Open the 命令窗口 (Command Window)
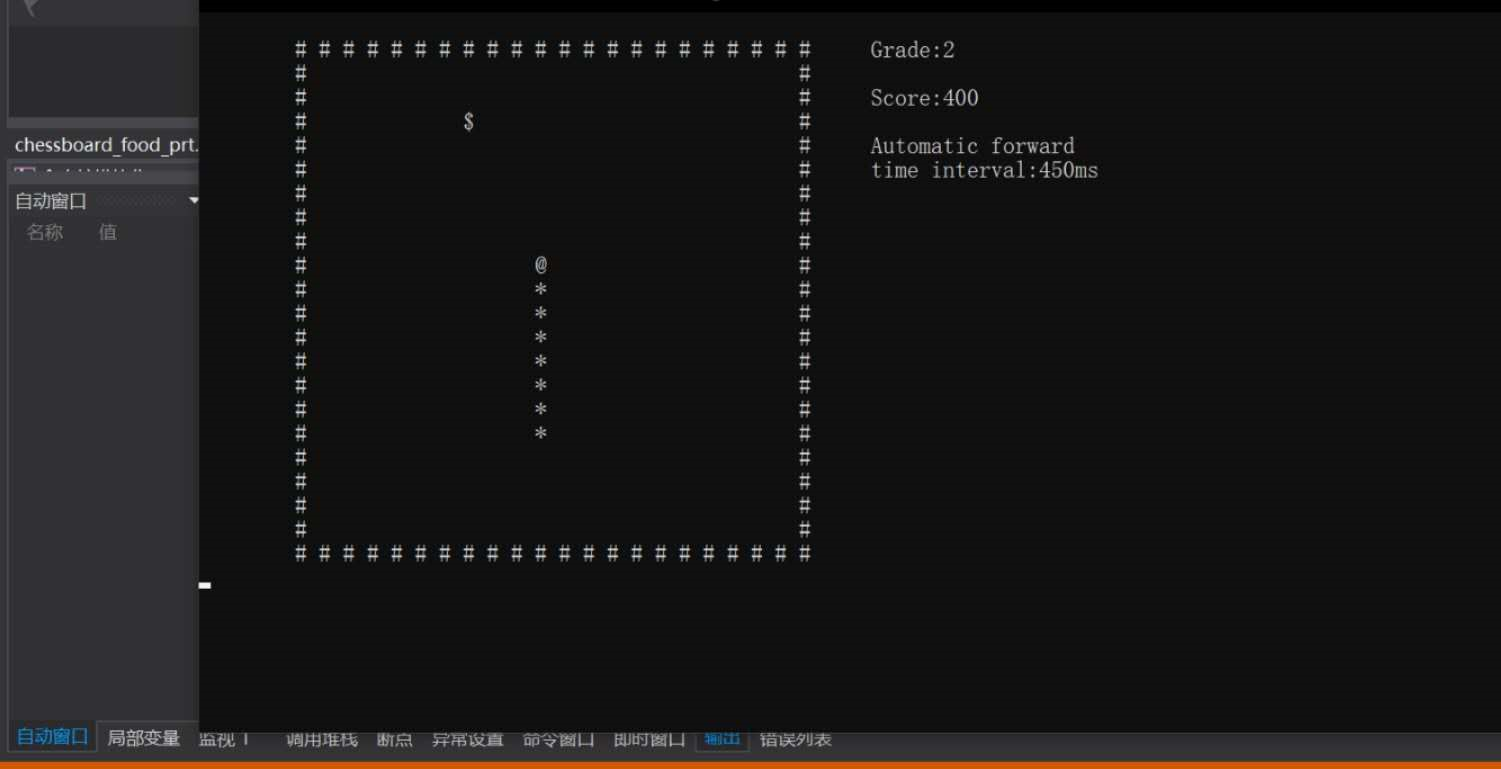The height and width of the screenshot is (769, 1501). click(559, 737)
